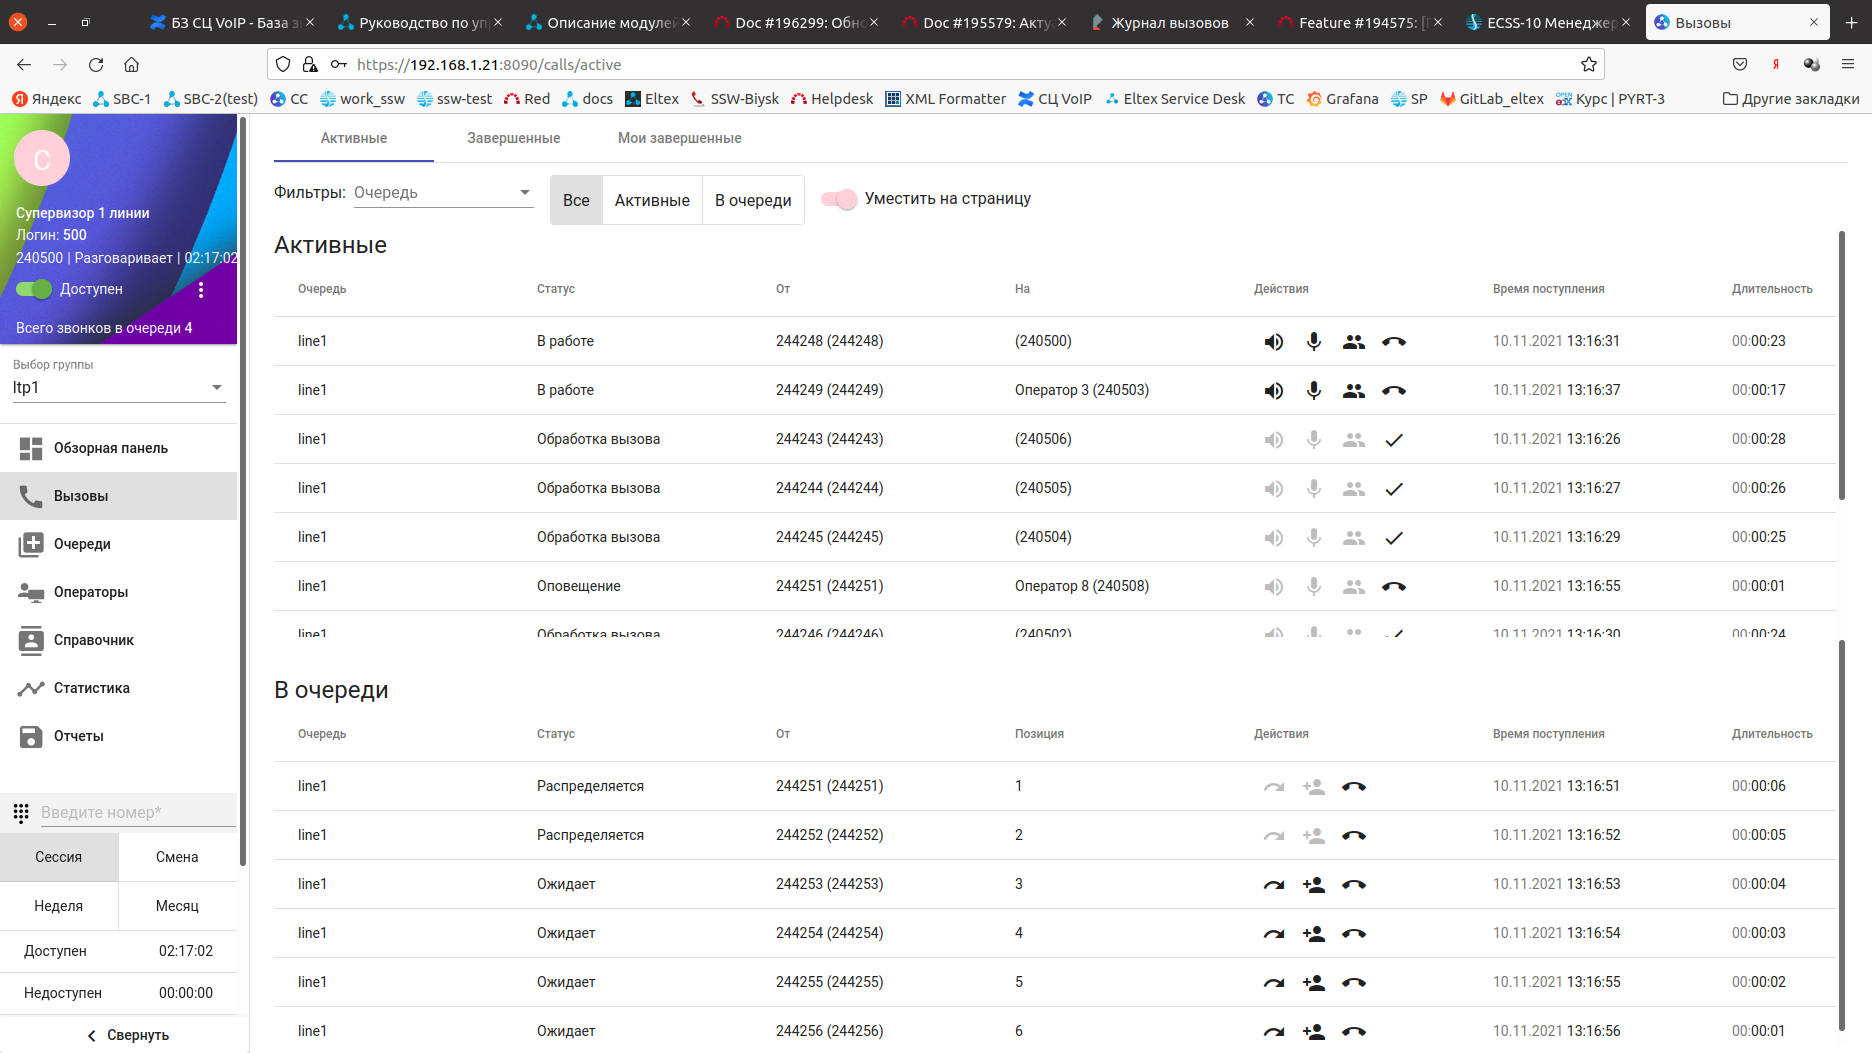1872x1053 pixels.
Task: Toggle the Доступен availability switch
Action: coord(34,289)
